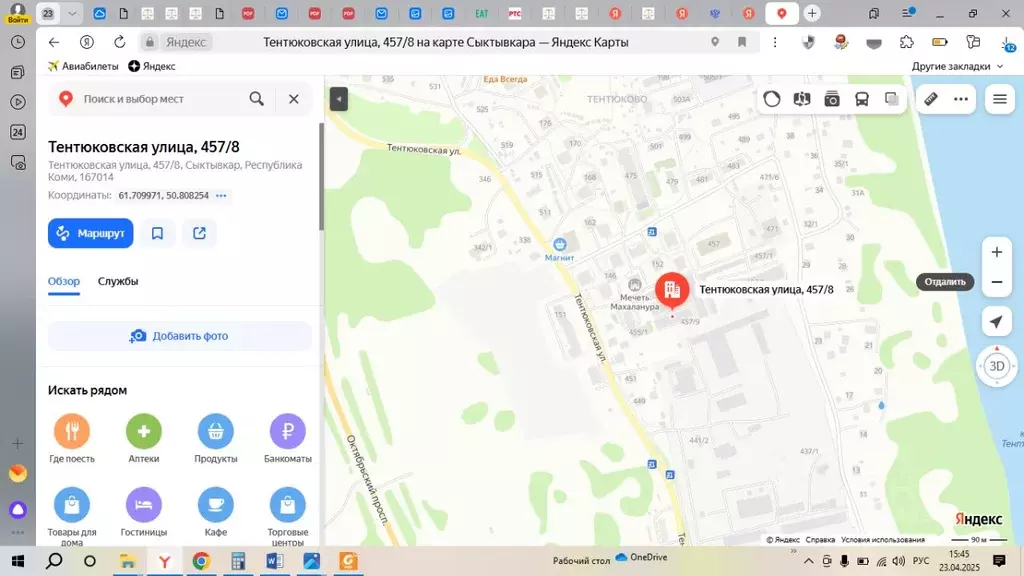Open Google Chrome from taskbar
The height and width of the screenshot is (576, 1024).
pos(201,561)
